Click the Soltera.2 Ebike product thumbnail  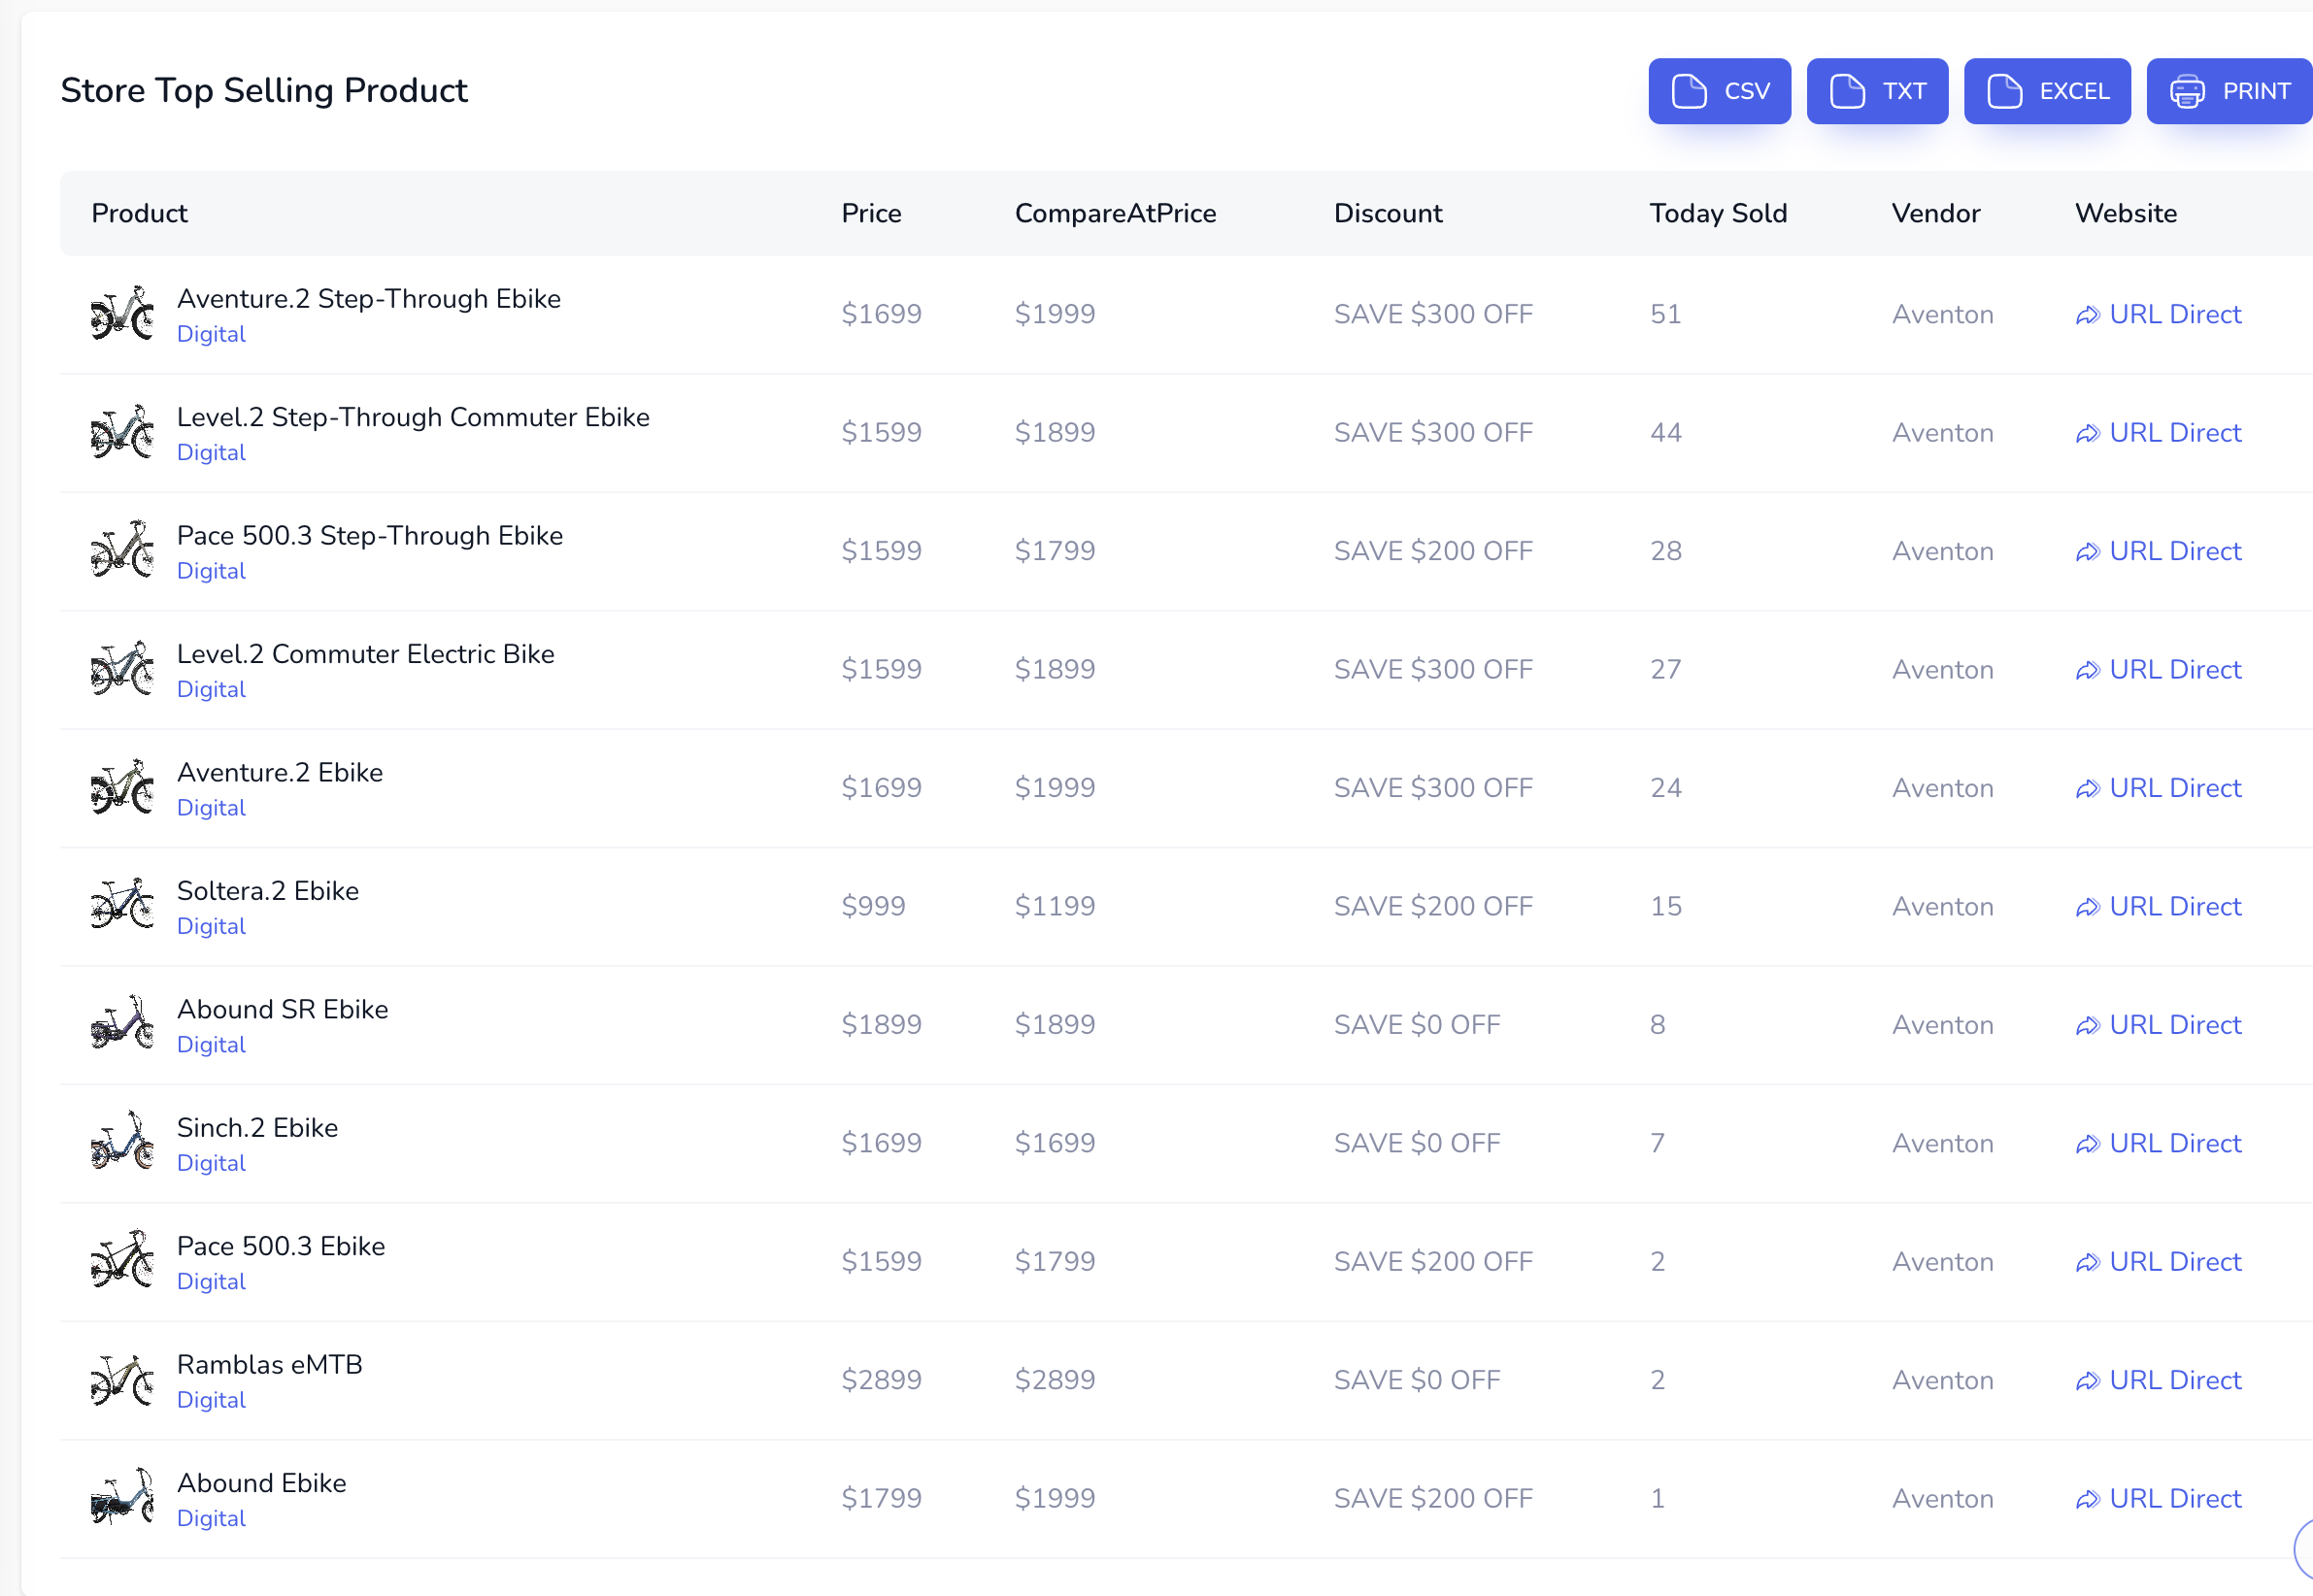121,905
